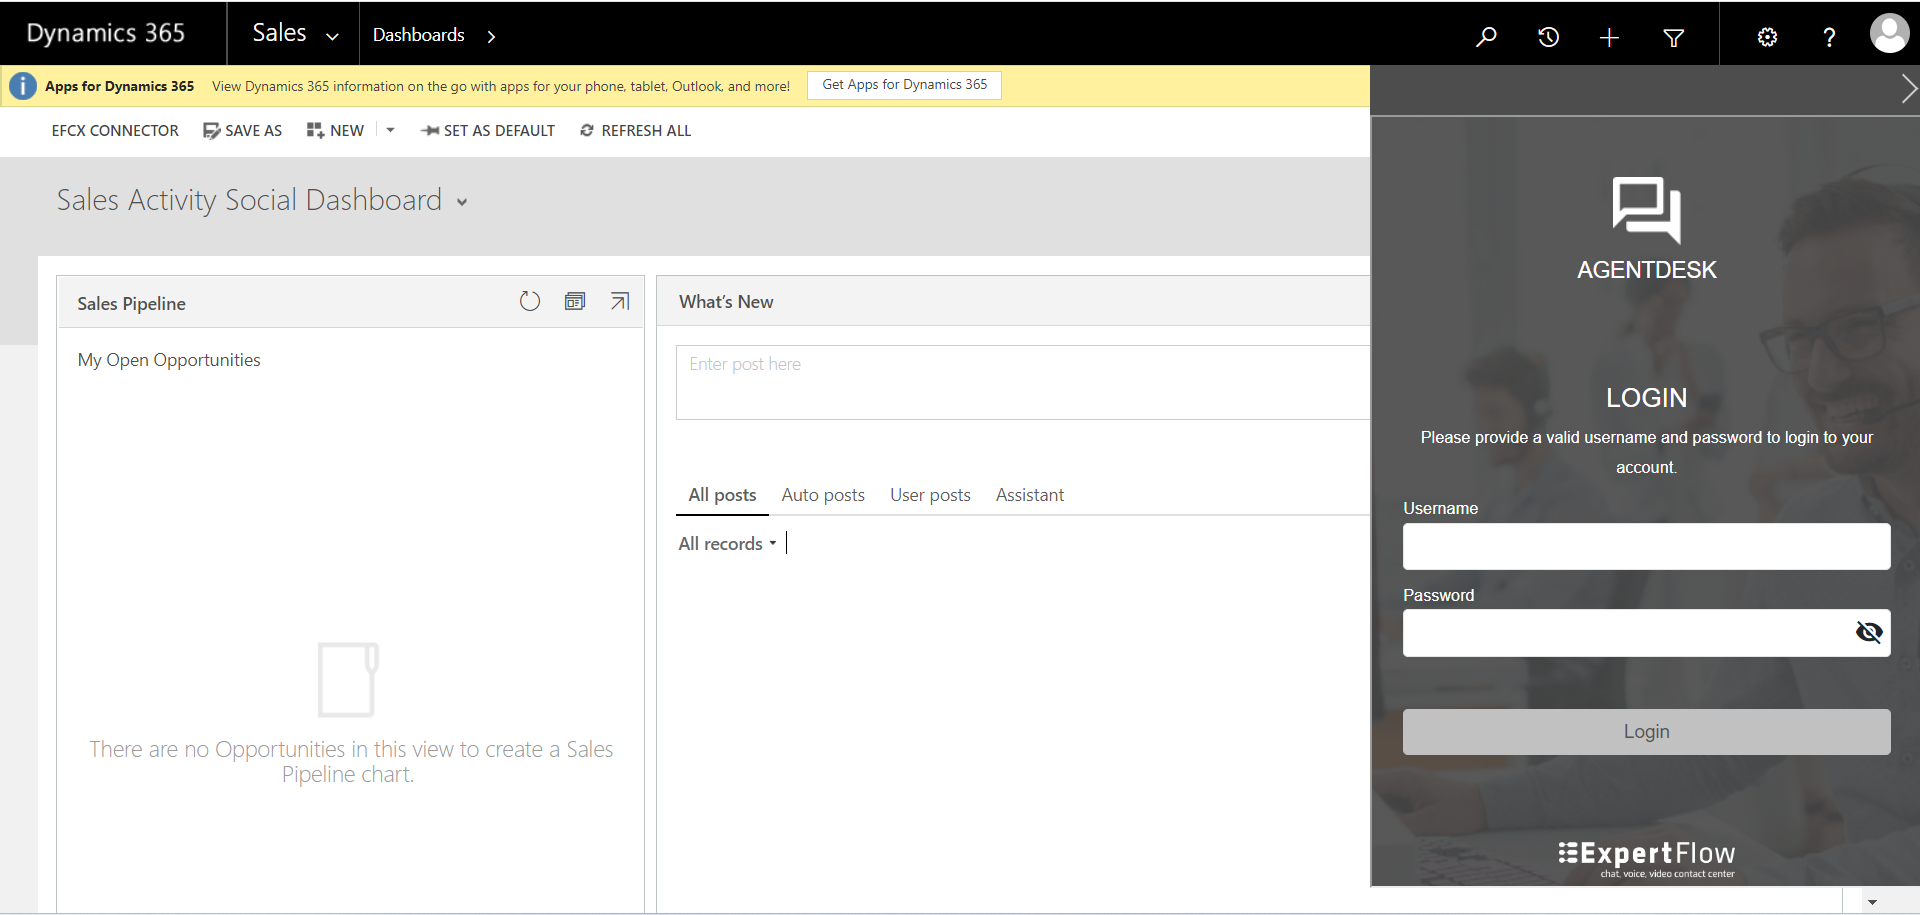Click Set As Default toolbar command
The width and height of the screenshot is (1920, 915).
488,131
